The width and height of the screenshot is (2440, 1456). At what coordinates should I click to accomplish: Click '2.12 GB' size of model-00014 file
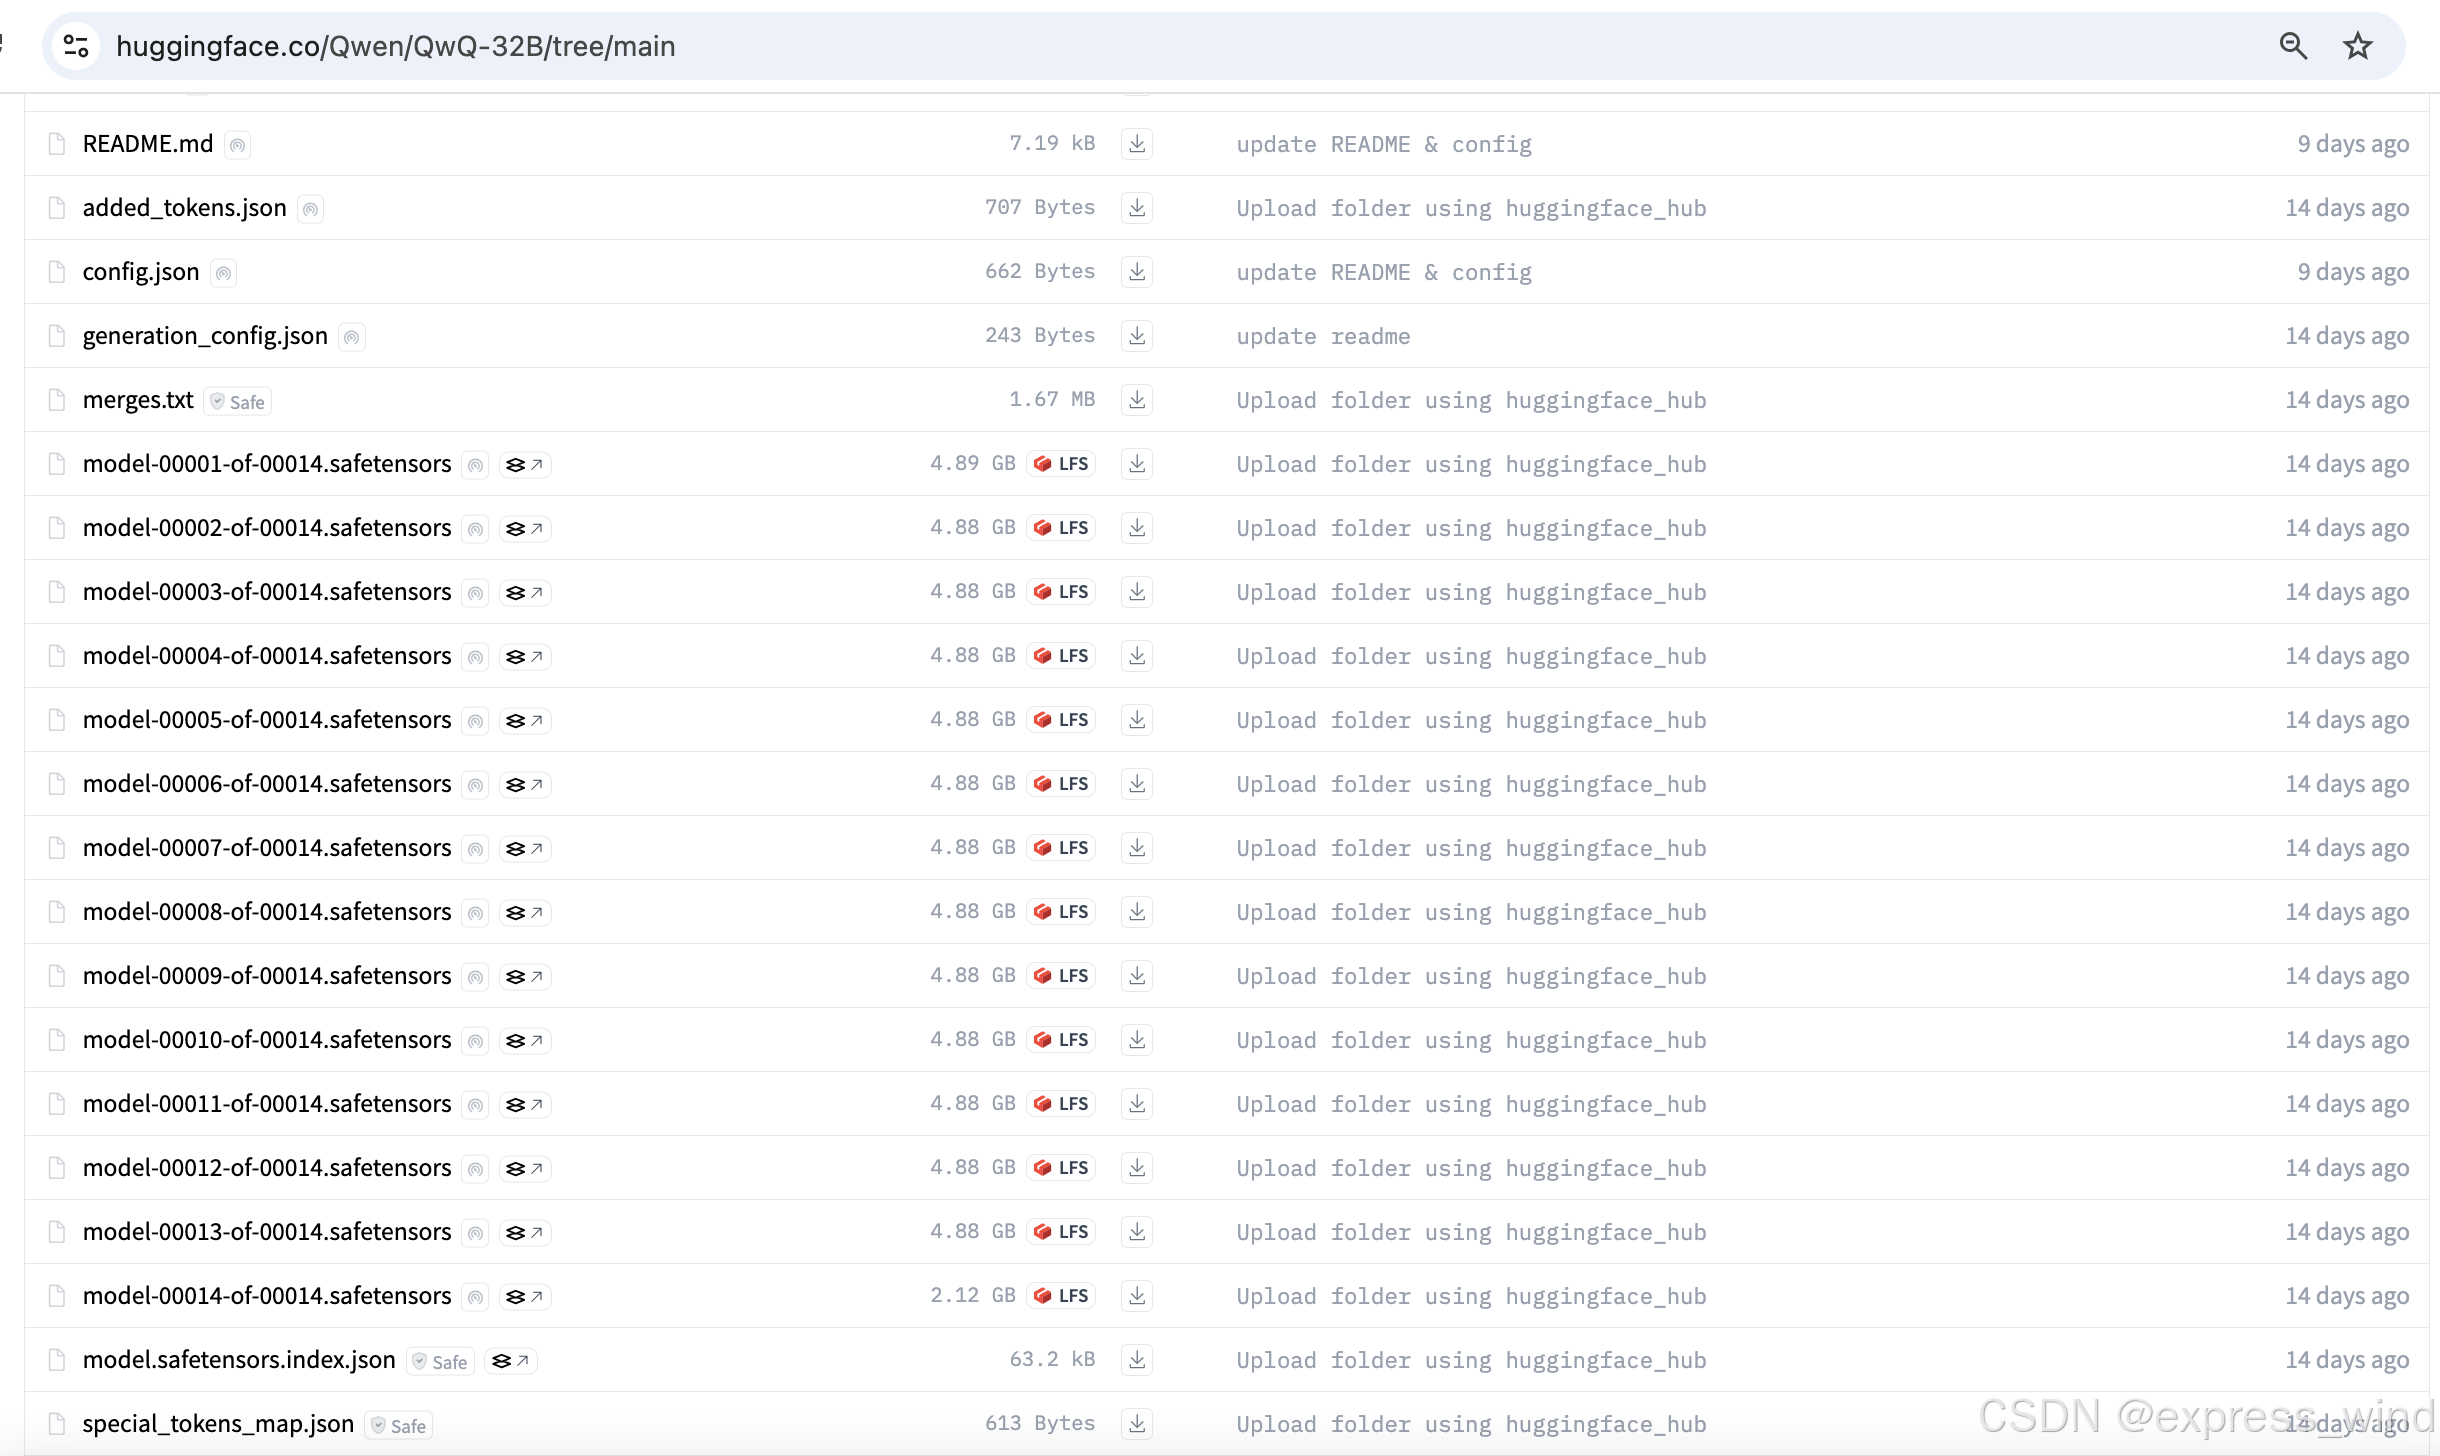click(972, 1295)
